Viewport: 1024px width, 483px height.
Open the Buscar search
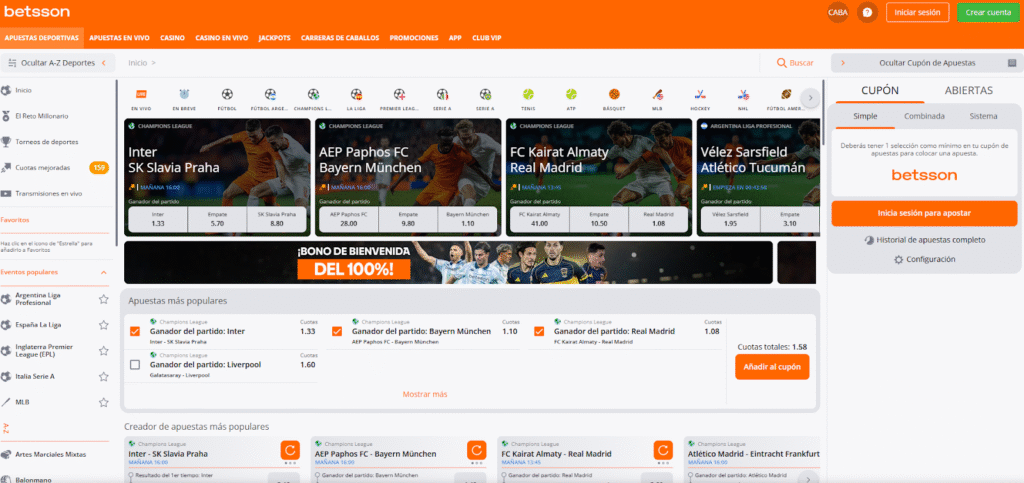(795, 63)
